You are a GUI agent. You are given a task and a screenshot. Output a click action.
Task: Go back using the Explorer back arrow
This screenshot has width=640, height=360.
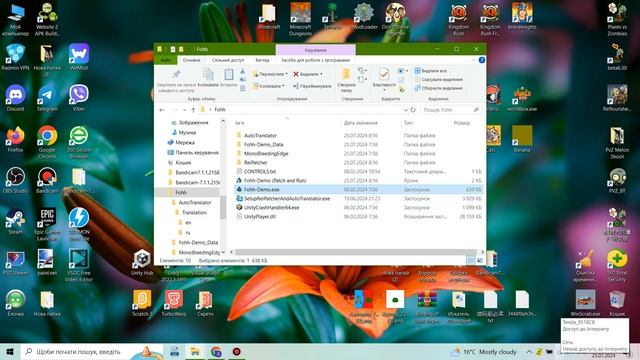162,110
